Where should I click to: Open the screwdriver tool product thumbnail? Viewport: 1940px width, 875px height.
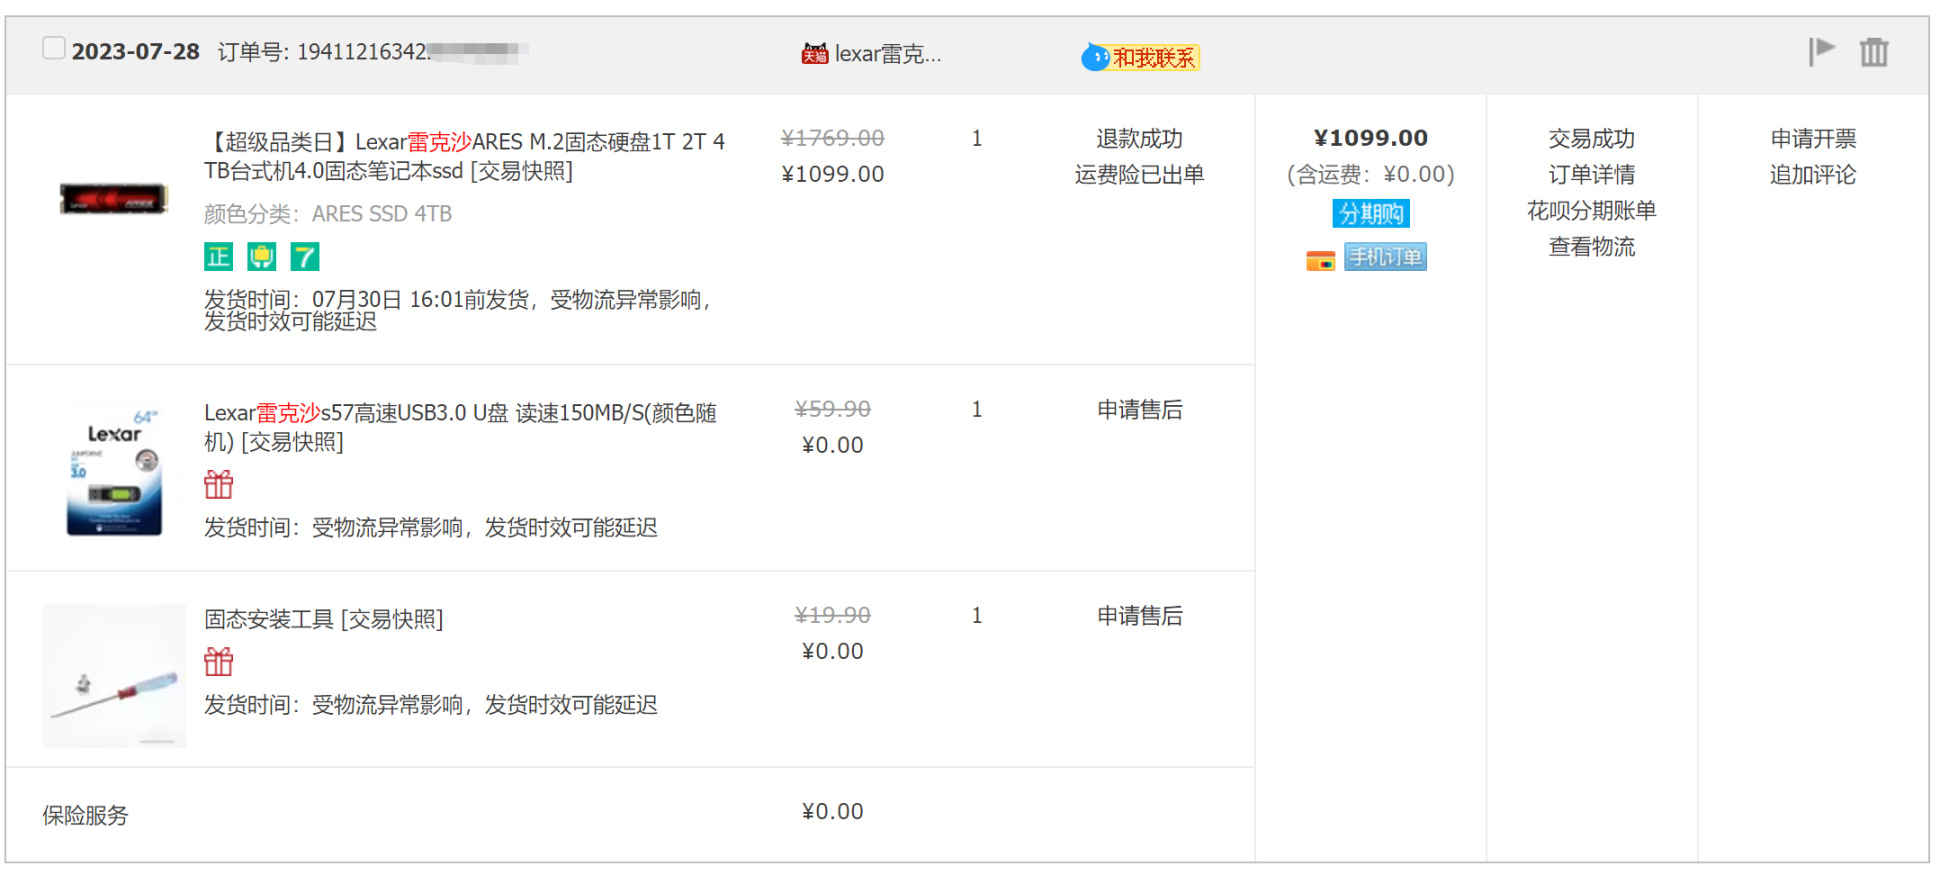[114, 676]
